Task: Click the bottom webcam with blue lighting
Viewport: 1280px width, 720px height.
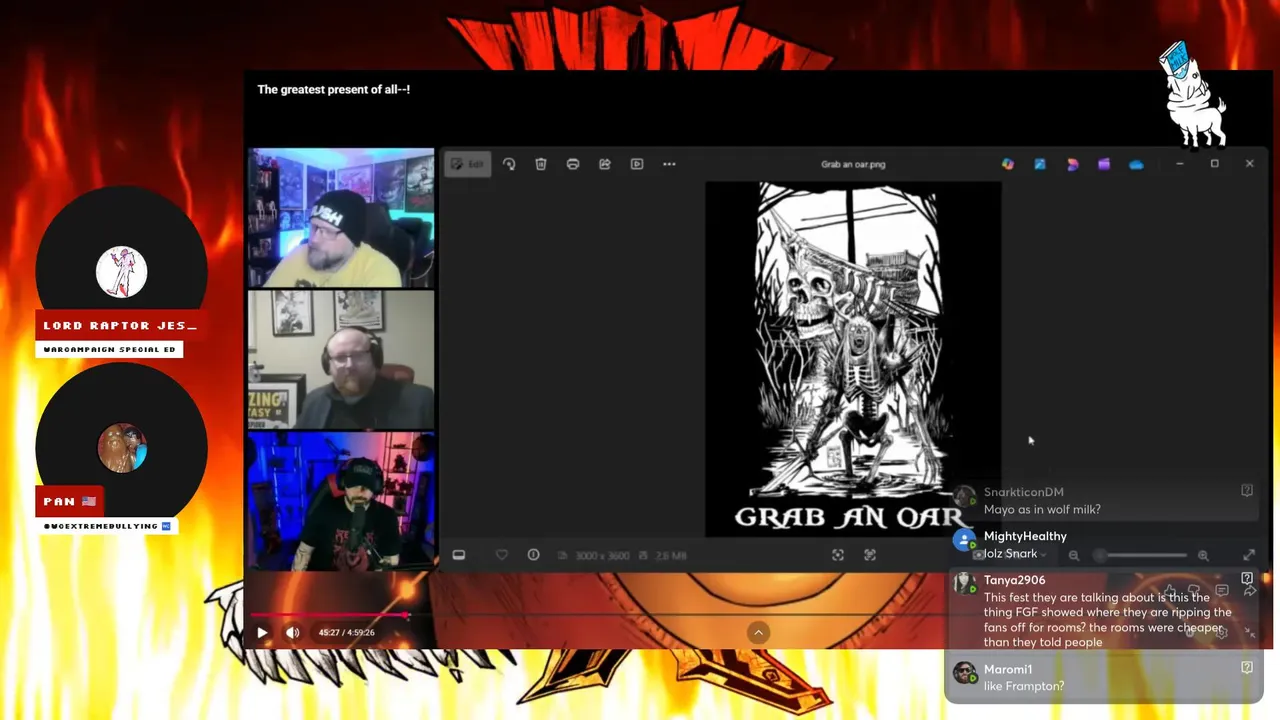Action: coord(341,501)
